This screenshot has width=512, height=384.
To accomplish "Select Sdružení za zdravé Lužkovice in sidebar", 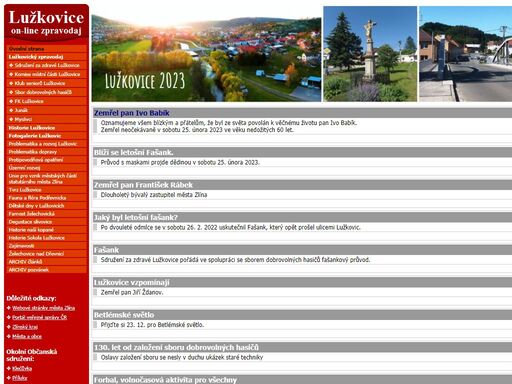I will 47,65.
